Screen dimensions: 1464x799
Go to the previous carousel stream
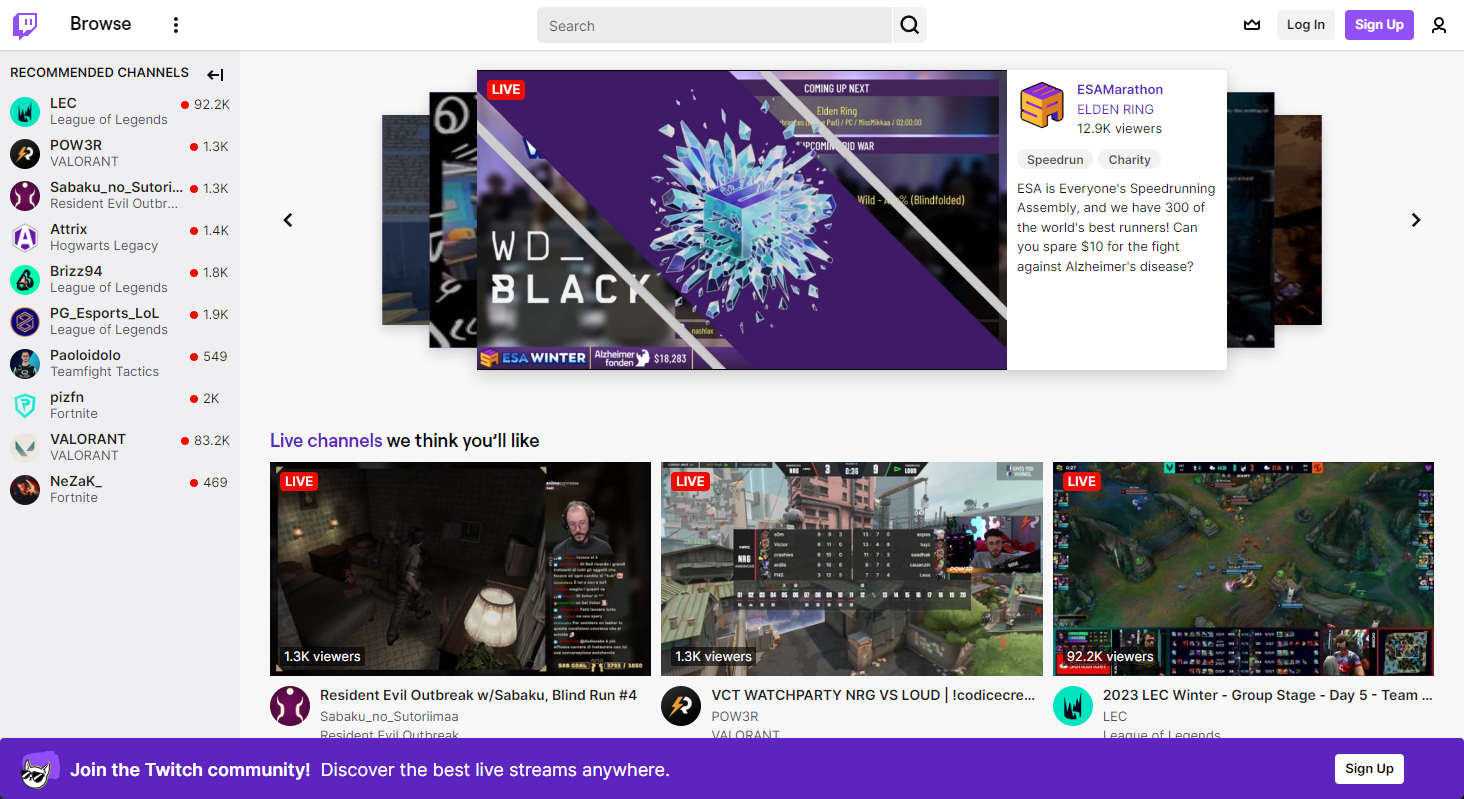coord(288,220)
